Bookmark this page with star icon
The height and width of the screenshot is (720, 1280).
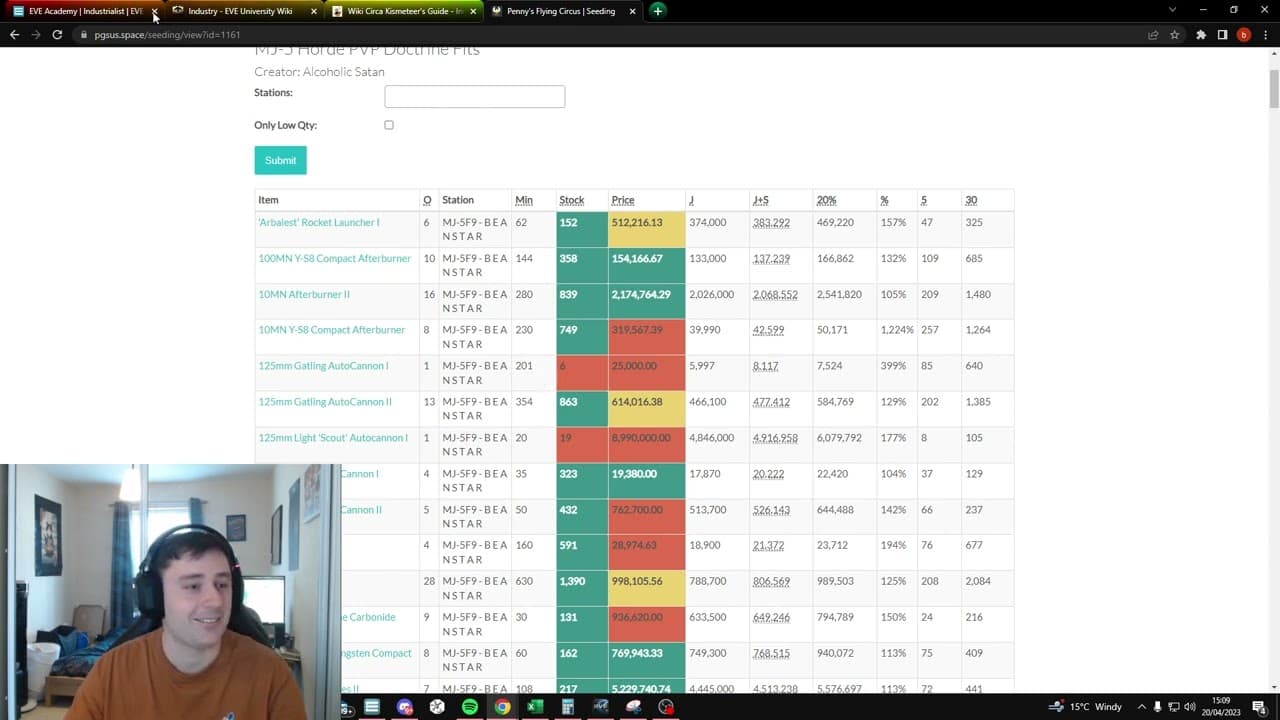(x=1174, y=35)
